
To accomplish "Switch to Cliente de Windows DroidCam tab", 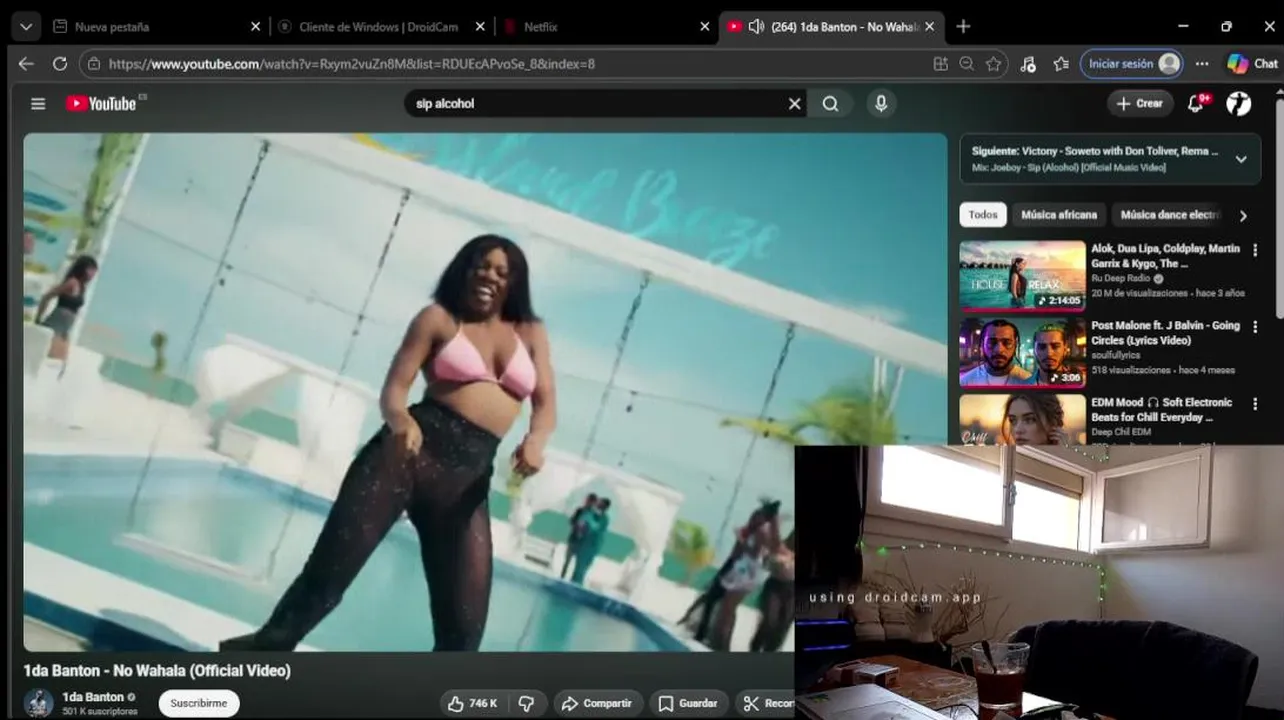I will (381, 27).
